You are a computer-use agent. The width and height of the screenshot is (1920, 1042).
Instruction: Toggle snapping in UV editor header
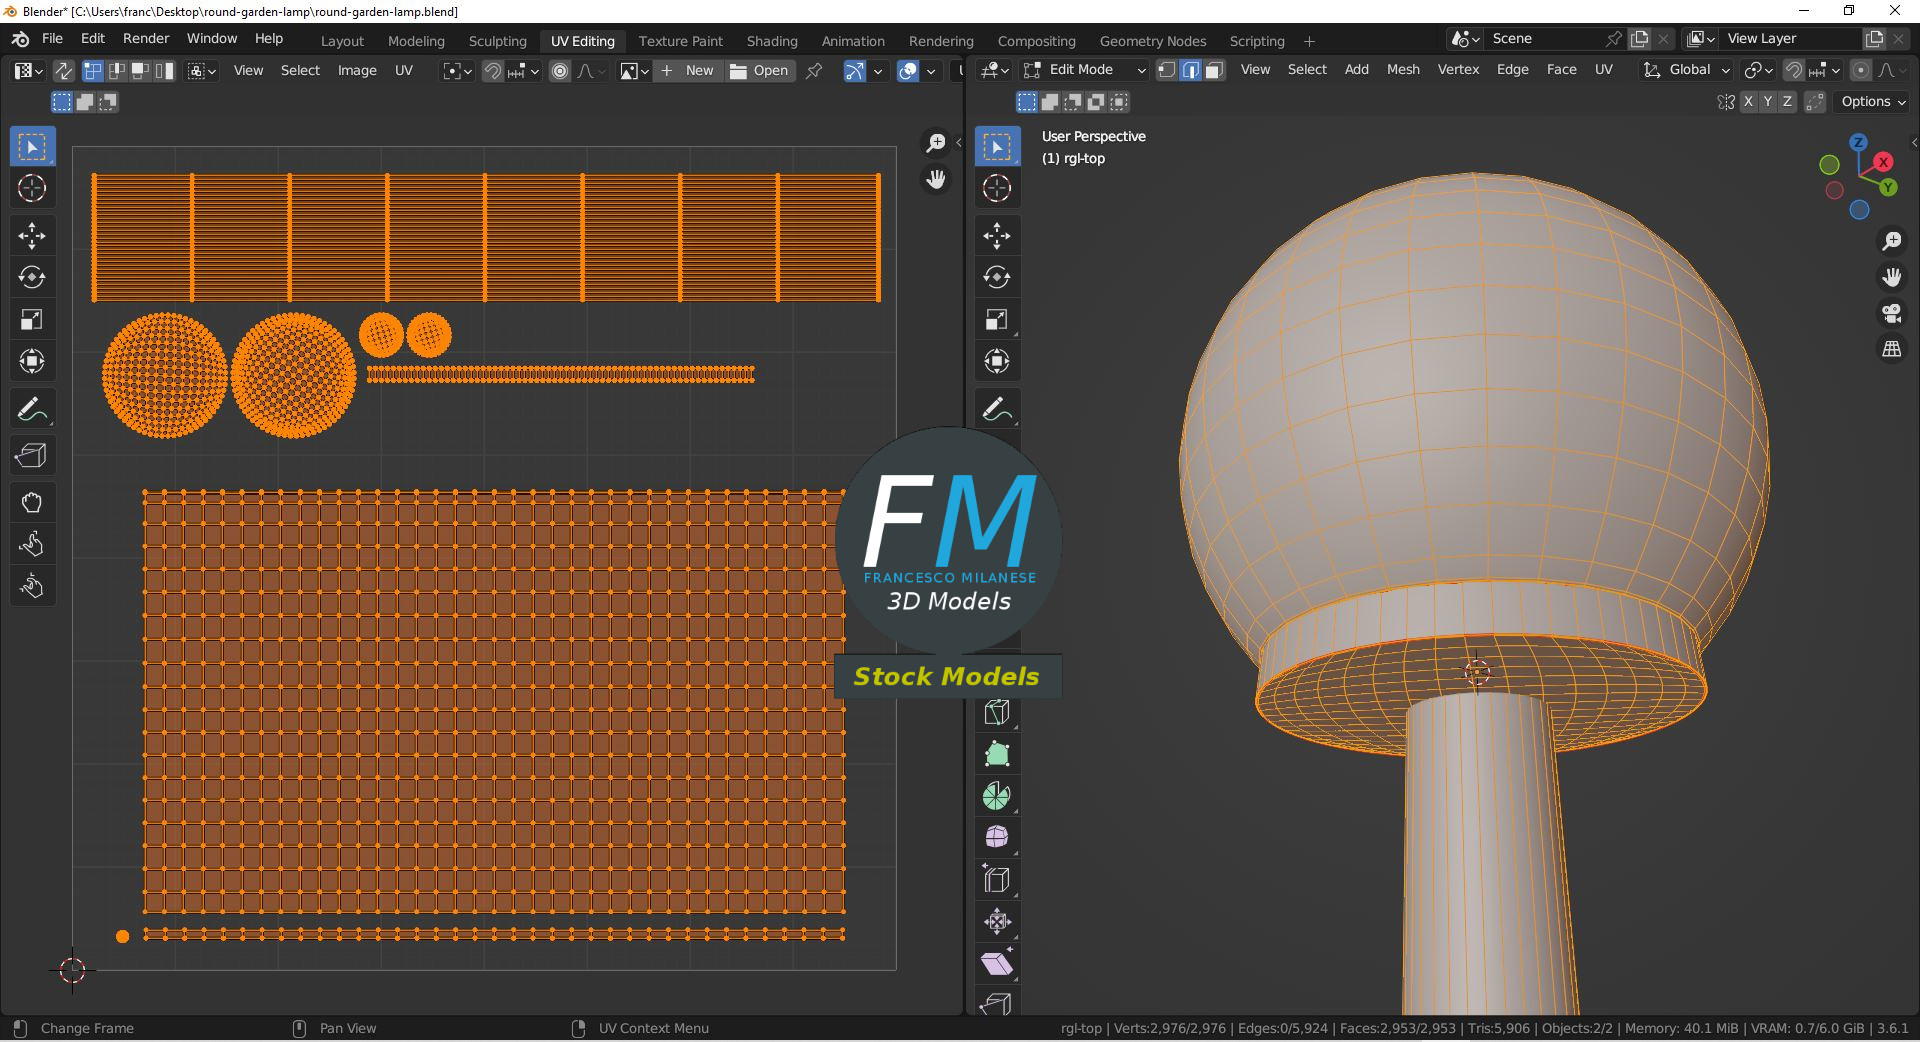pyautogui.click(x=493, y=71)
